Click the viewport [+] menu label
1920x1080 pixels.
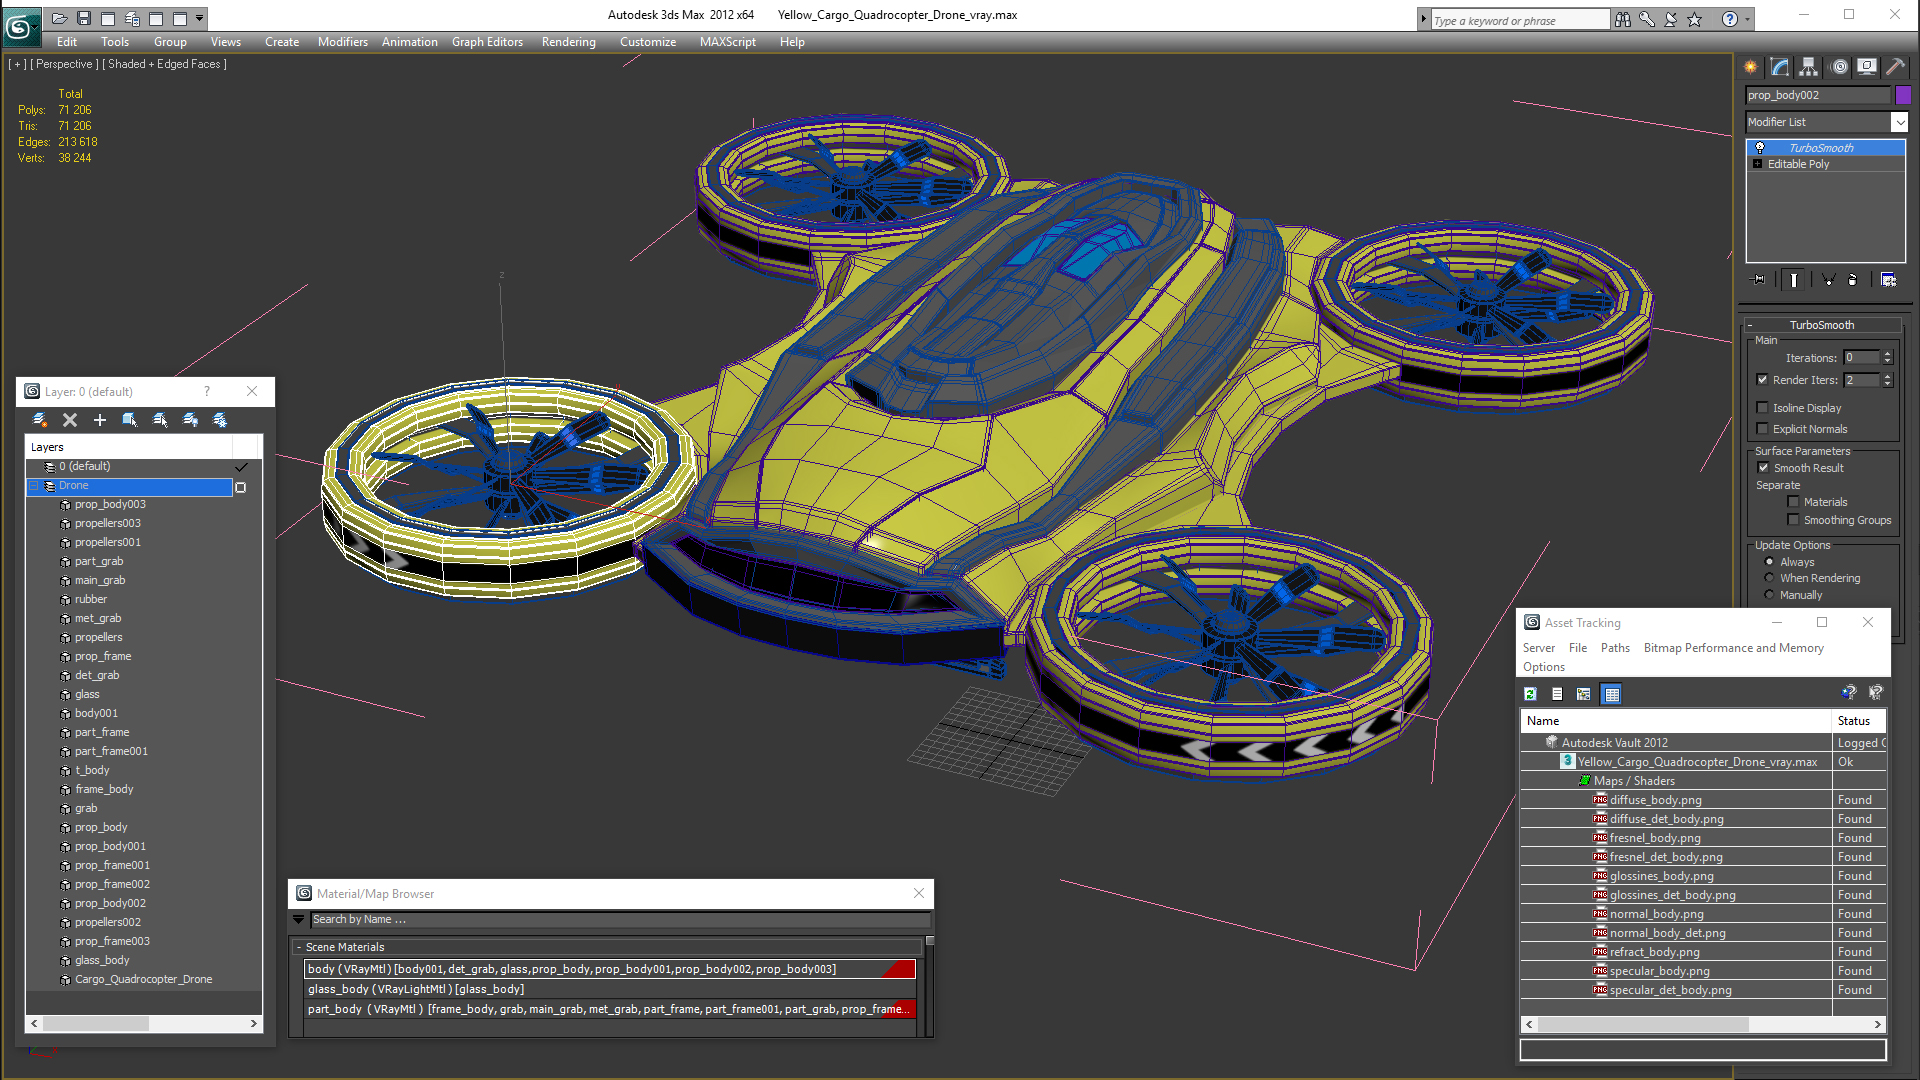tap(17, 64)
